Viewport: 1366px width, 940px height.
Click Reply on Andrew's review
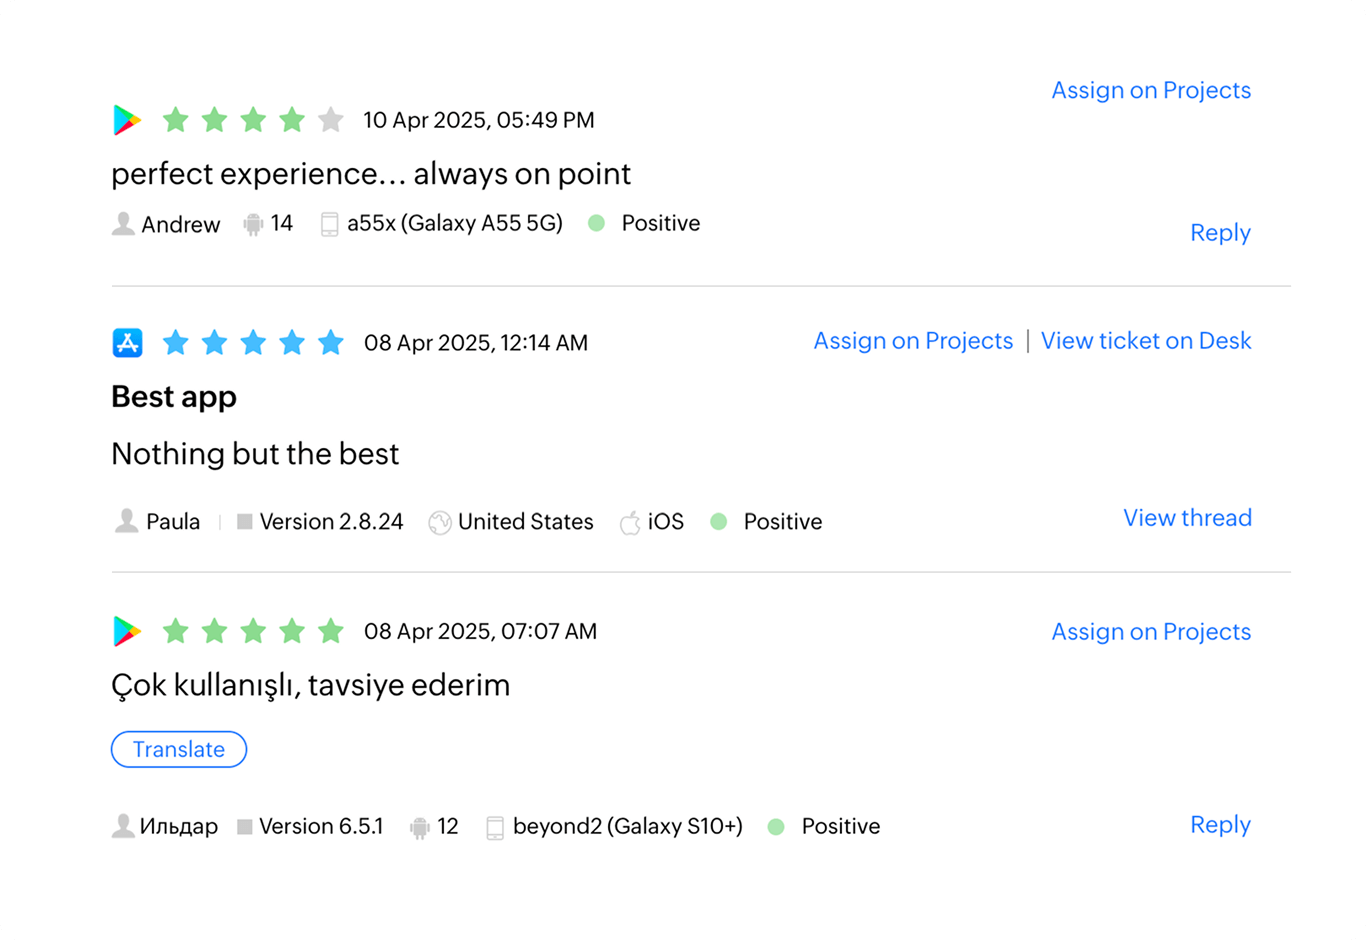(x=1220, y=232)
